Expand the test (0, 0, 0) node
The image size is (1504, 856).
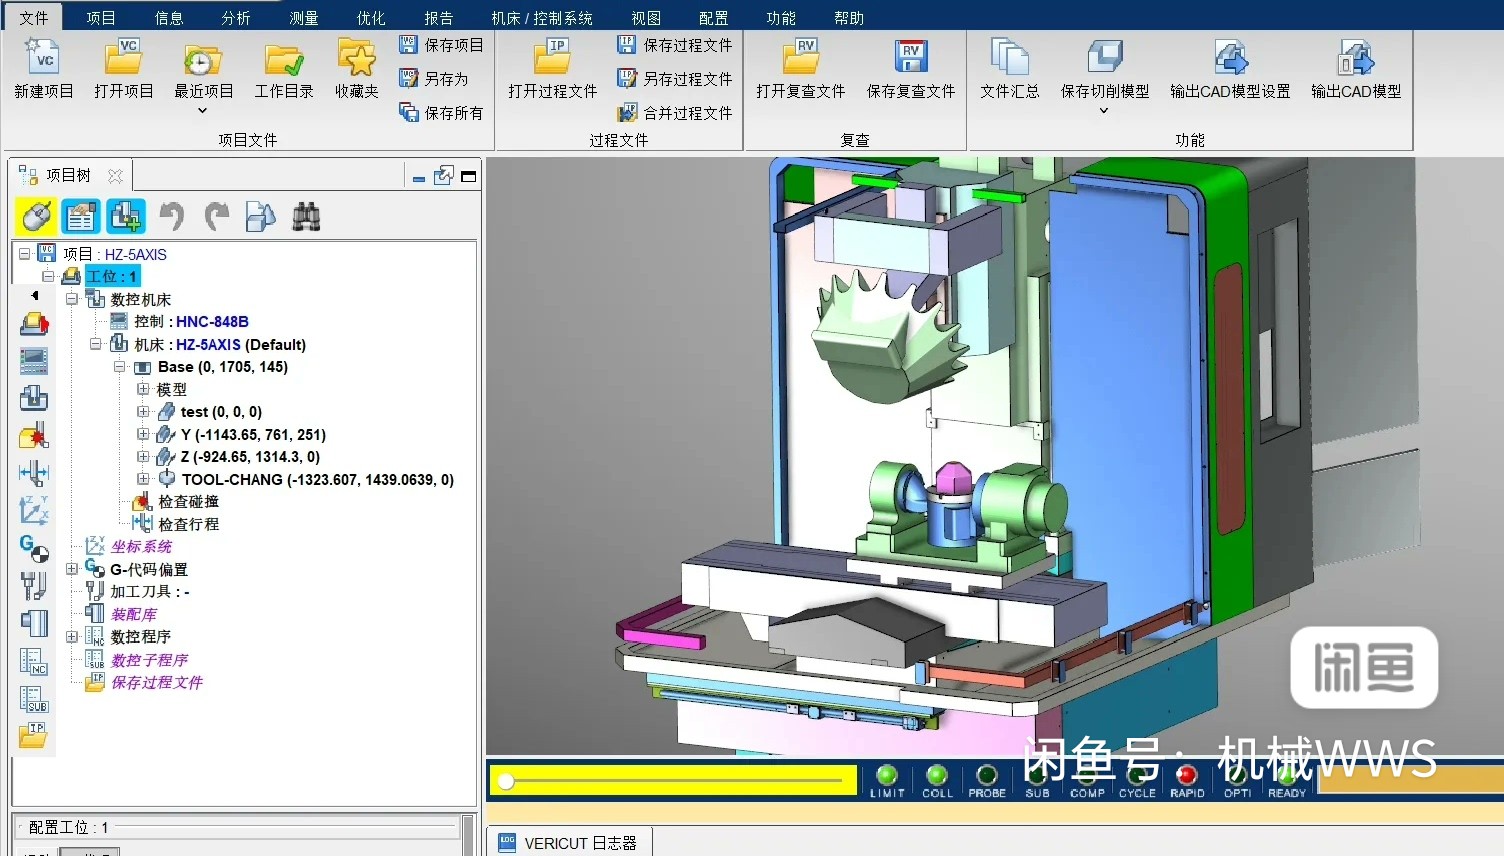coord(143,412)
